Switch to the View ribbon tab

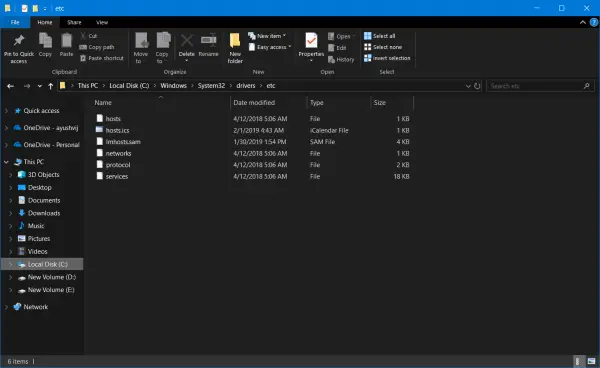point(102,23)
